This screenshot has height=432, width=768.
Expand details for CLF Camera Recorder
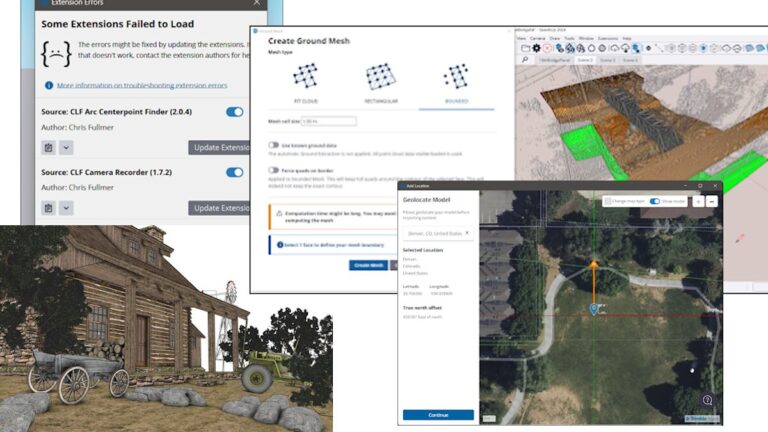(x=66, y=208)
